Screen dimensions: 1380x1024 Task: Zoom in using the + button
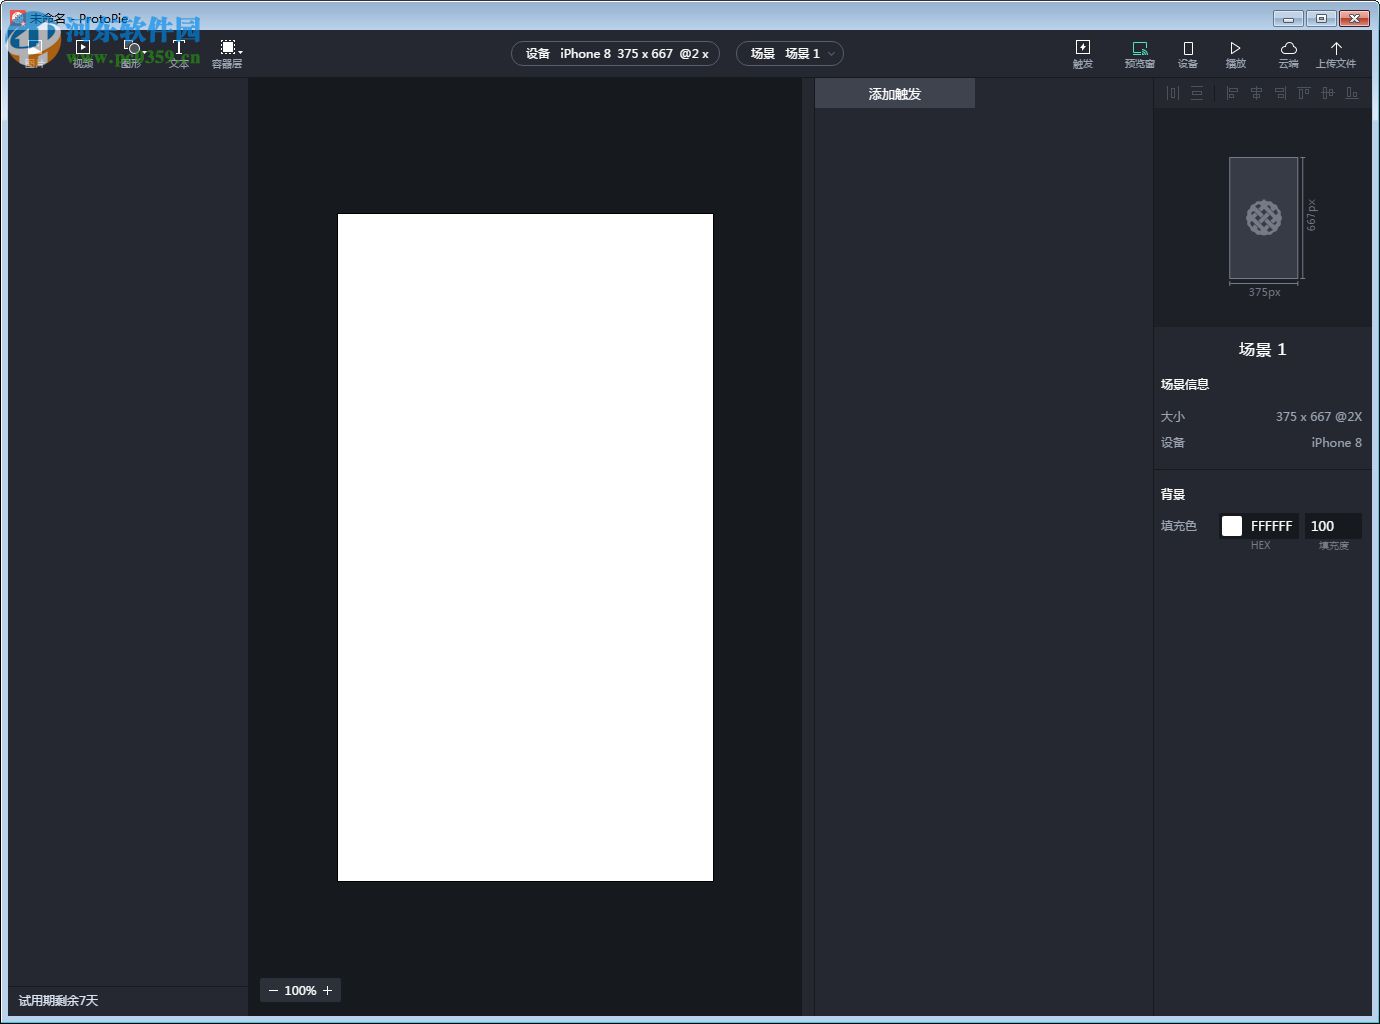coord(327,990)
